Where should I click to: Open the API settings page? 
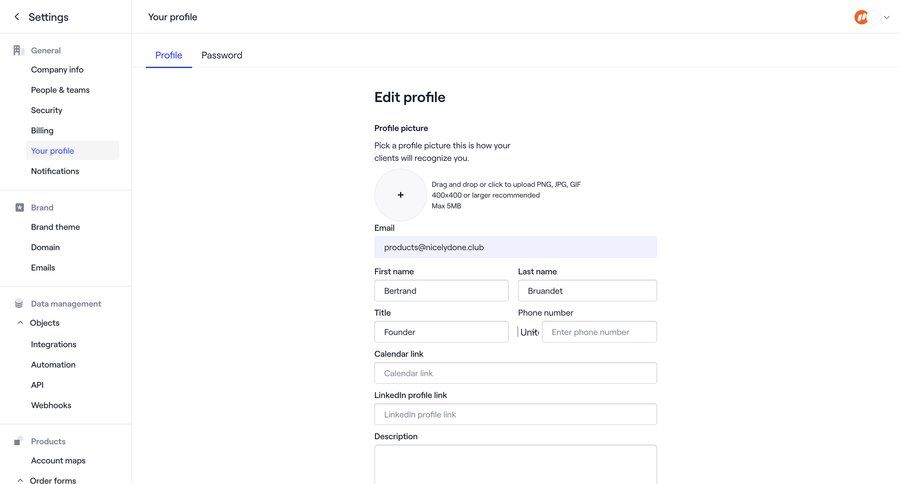point(37,385)
